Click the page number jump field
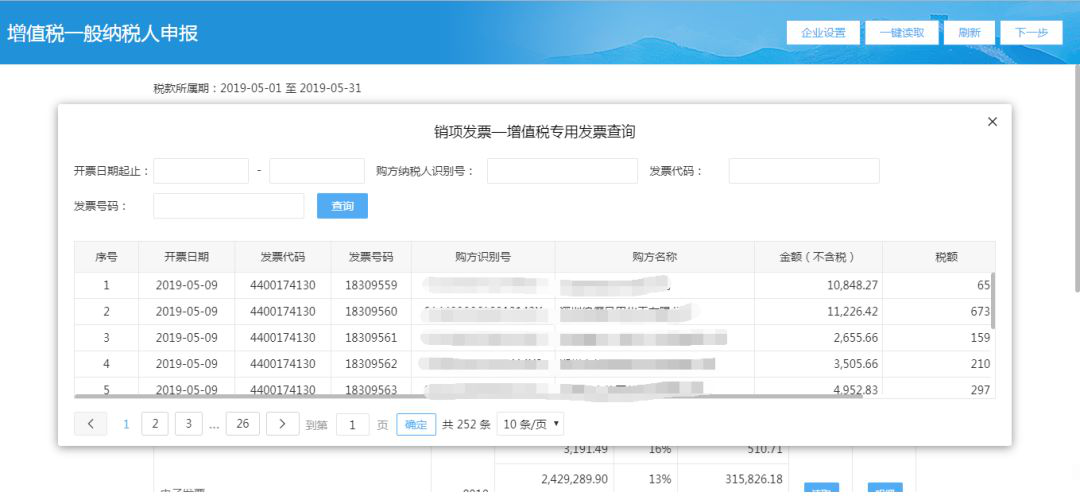Image resolution: width=1080 pixels, height=496 pixels. pyautogui.click(x=353, y=425)
